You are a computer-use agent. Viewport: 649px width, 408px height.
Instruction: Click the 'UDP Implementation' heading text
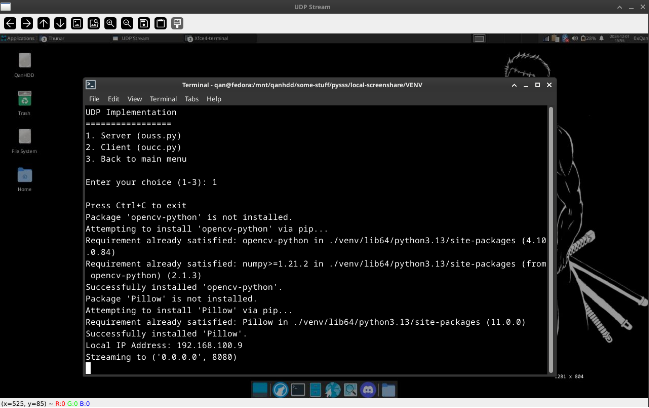pyautogui.click(x=131, y=112)
